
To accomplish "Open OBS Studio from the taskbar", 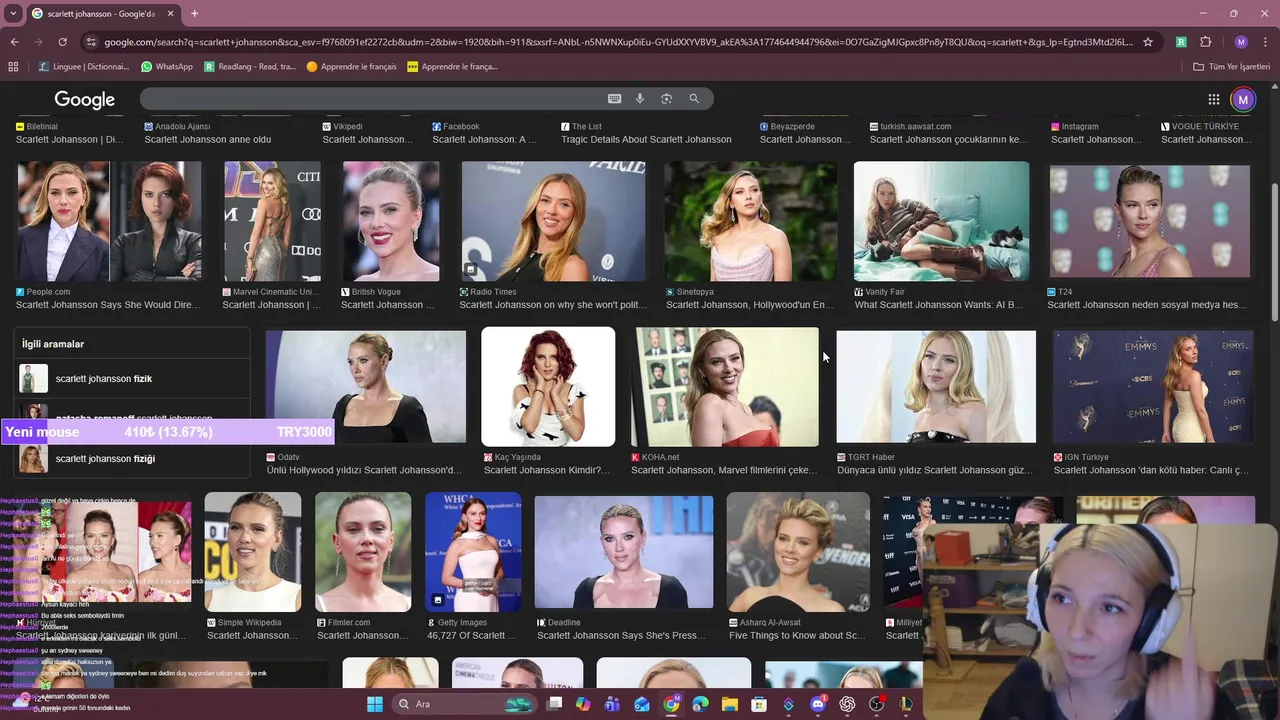I will (x=877, y=704).
